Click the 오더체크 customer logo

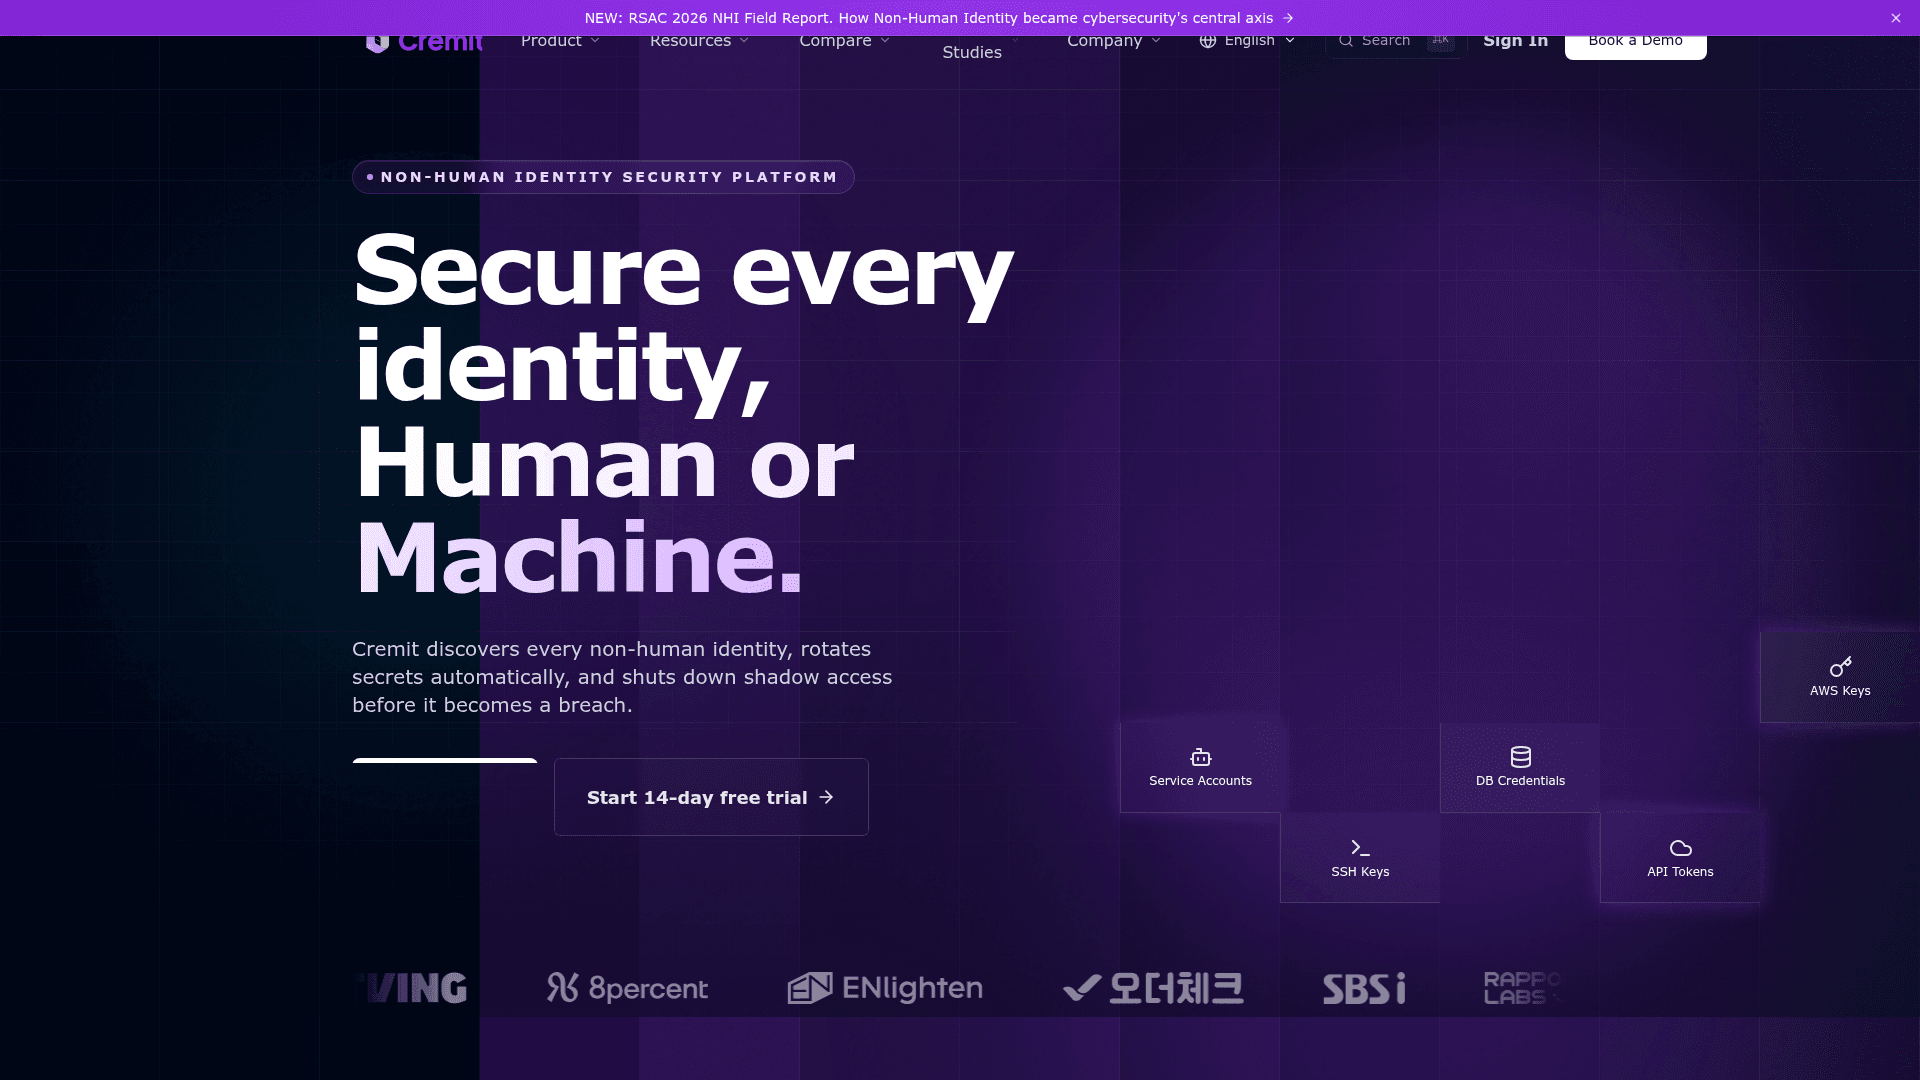(1153, 988)
